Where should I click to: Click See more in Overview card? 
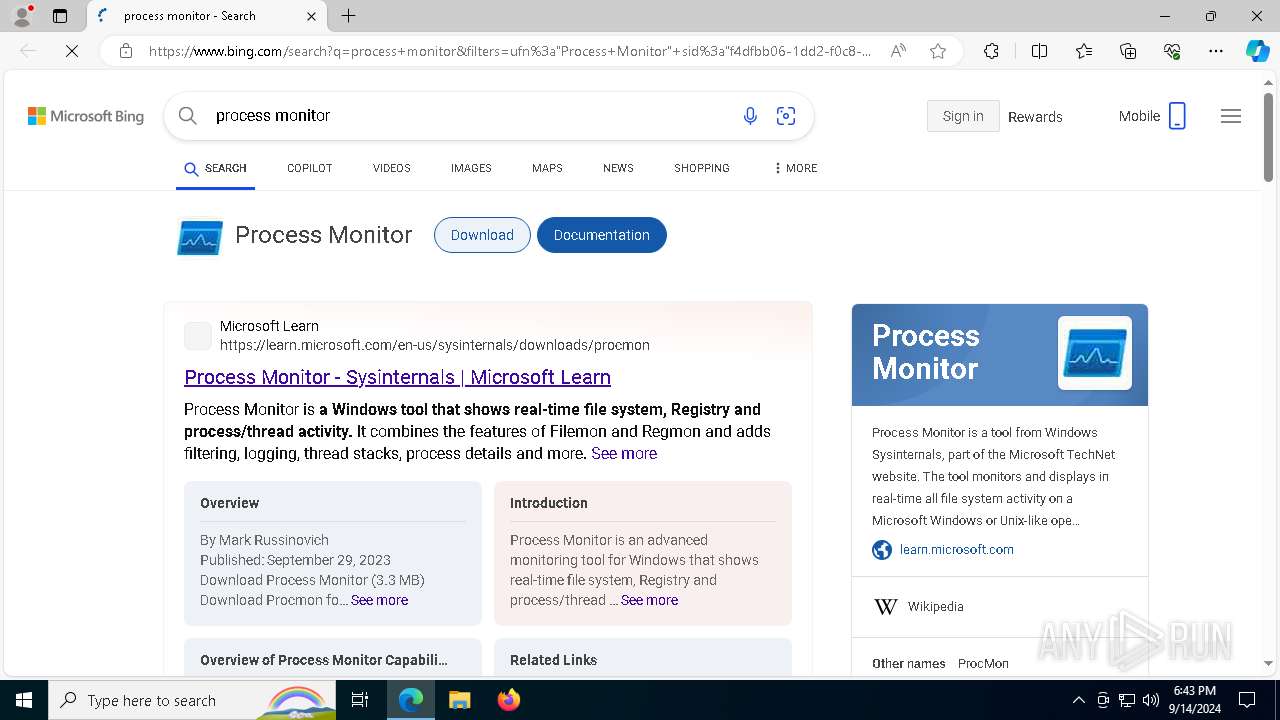[379, 600]
